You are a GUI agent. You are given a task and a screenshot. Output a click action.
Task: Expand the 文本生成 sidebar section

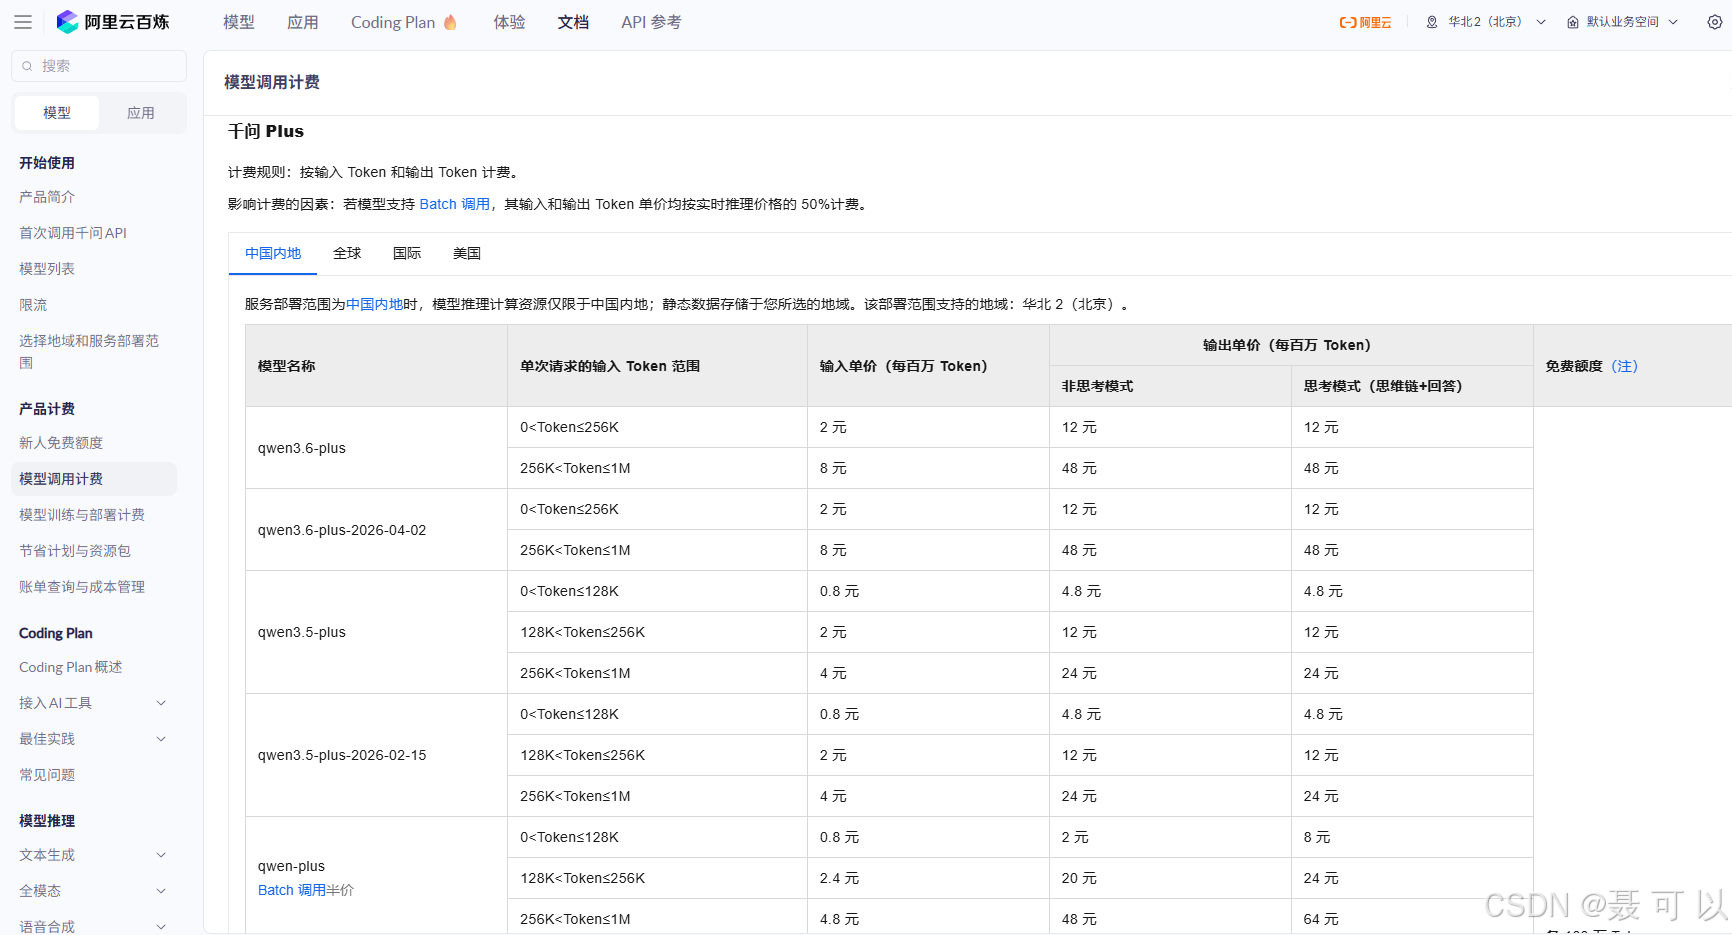161,855
